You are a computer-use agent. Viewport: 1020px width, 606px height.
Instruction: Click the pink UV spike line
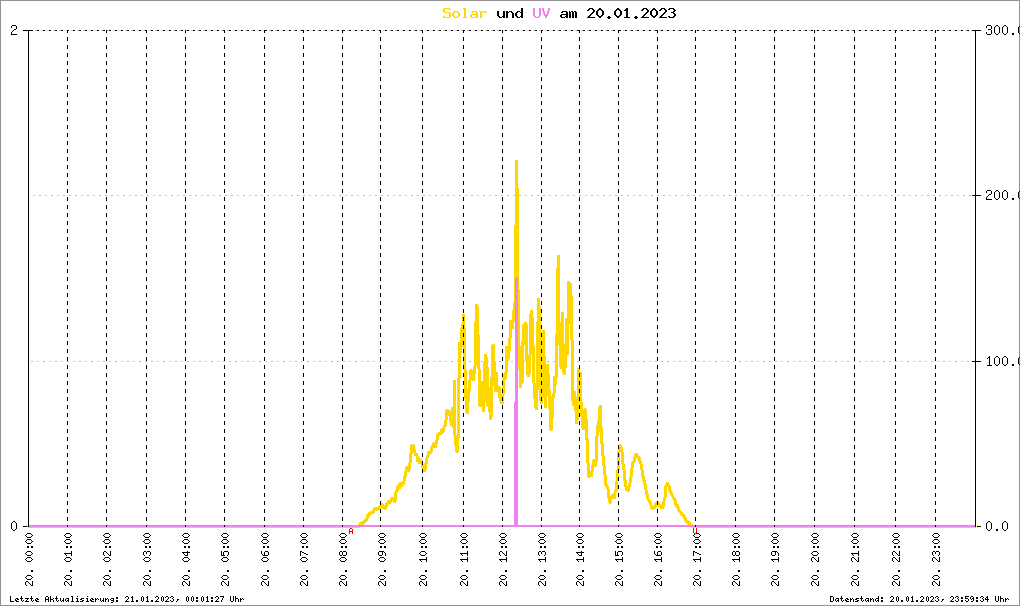coord(517,403)
